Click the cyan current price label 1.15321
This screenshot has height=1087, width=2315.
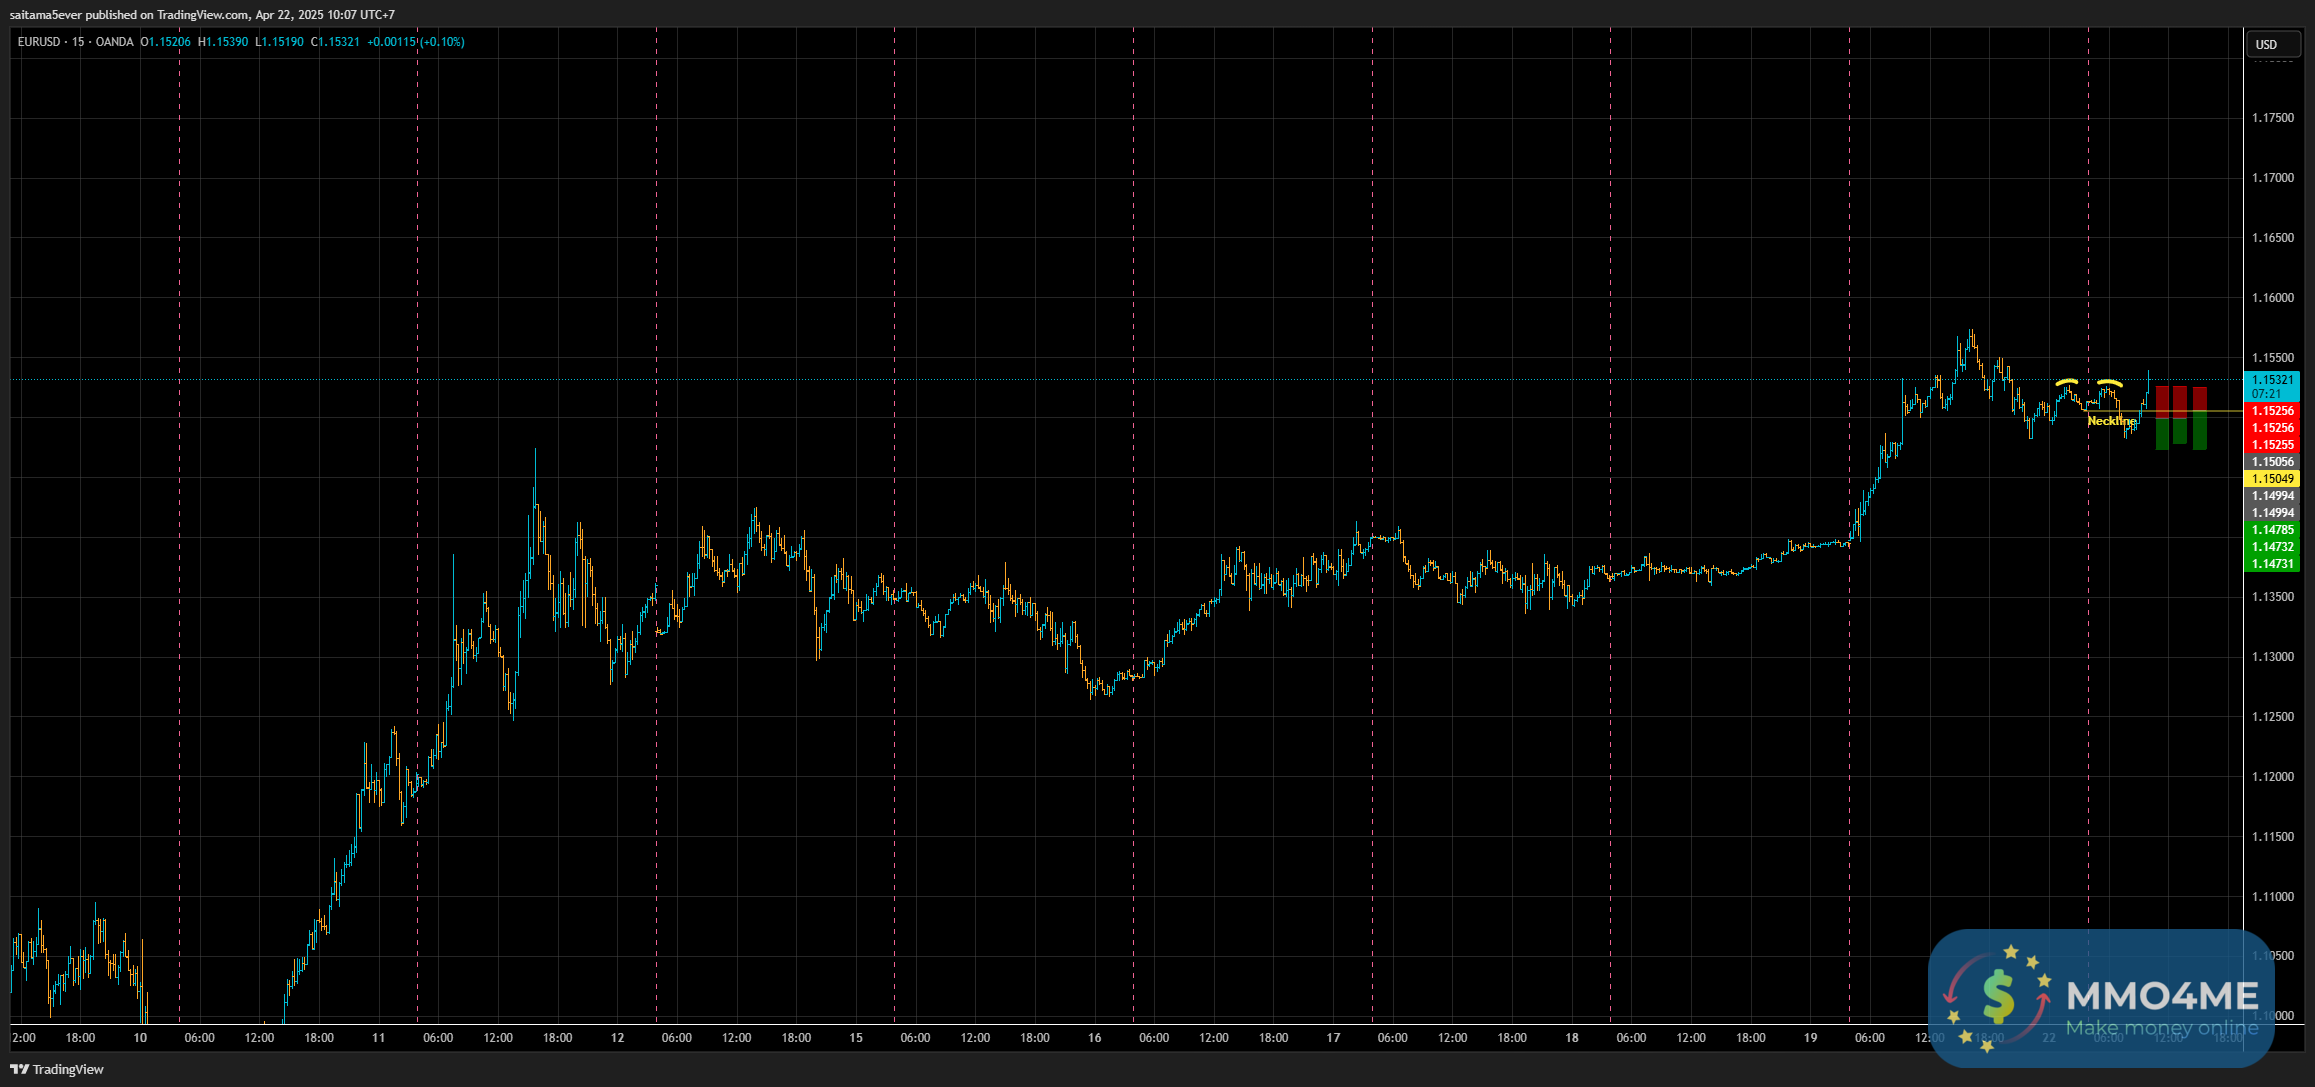[2272, 380]
